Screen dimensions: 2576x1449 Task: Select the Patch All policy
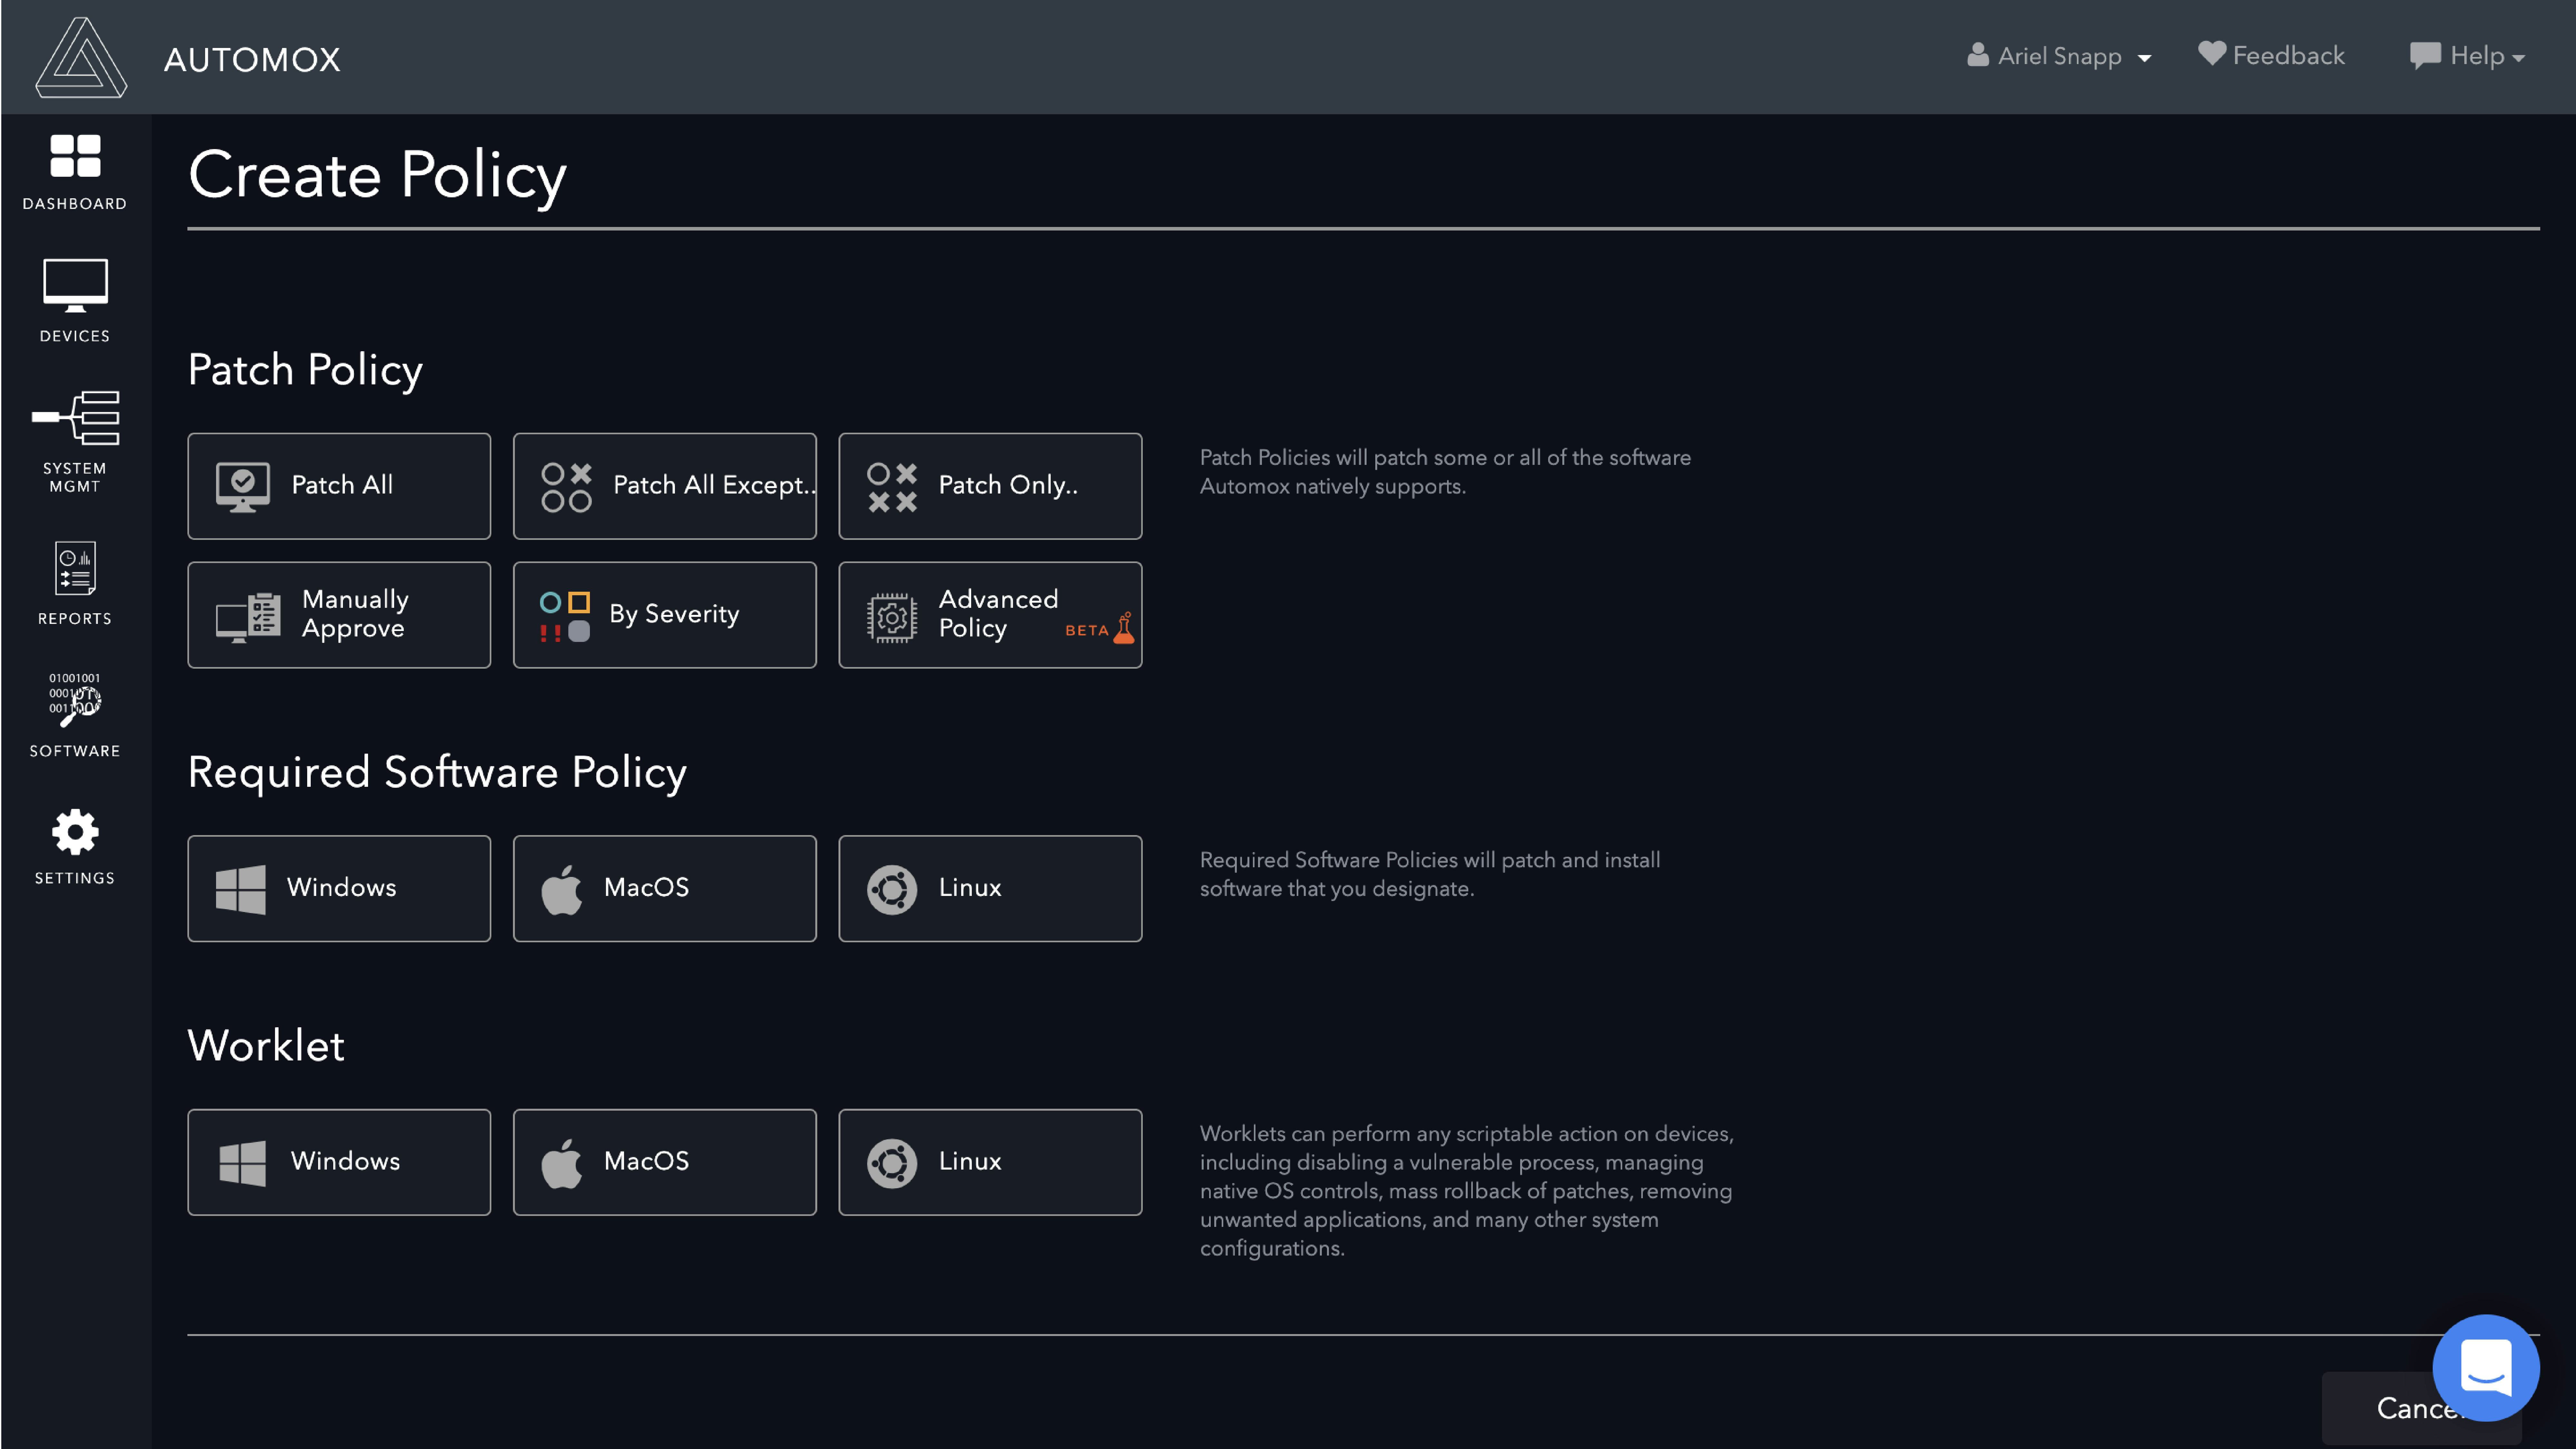339,486
